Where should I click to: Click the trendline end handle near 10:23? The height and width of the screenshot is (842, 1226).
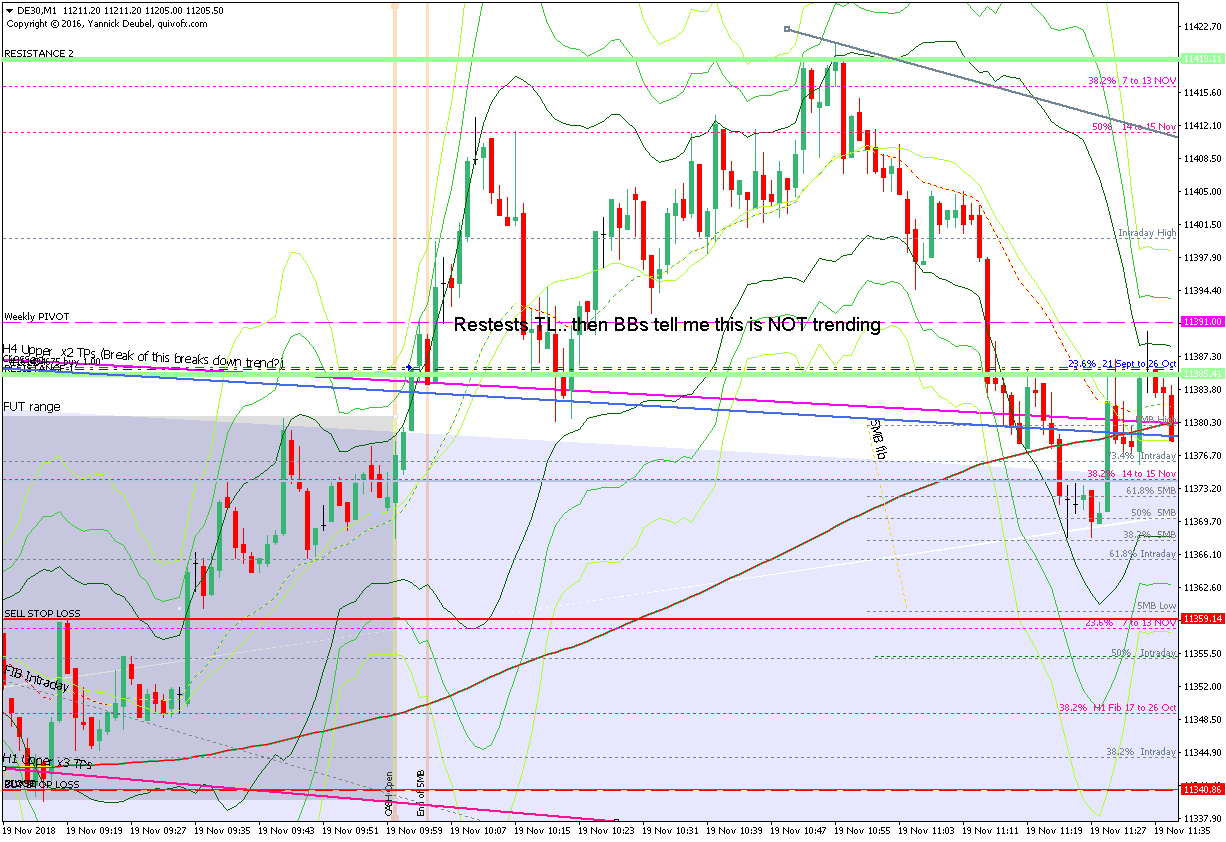pyautogui.click(x=616, y=821)
